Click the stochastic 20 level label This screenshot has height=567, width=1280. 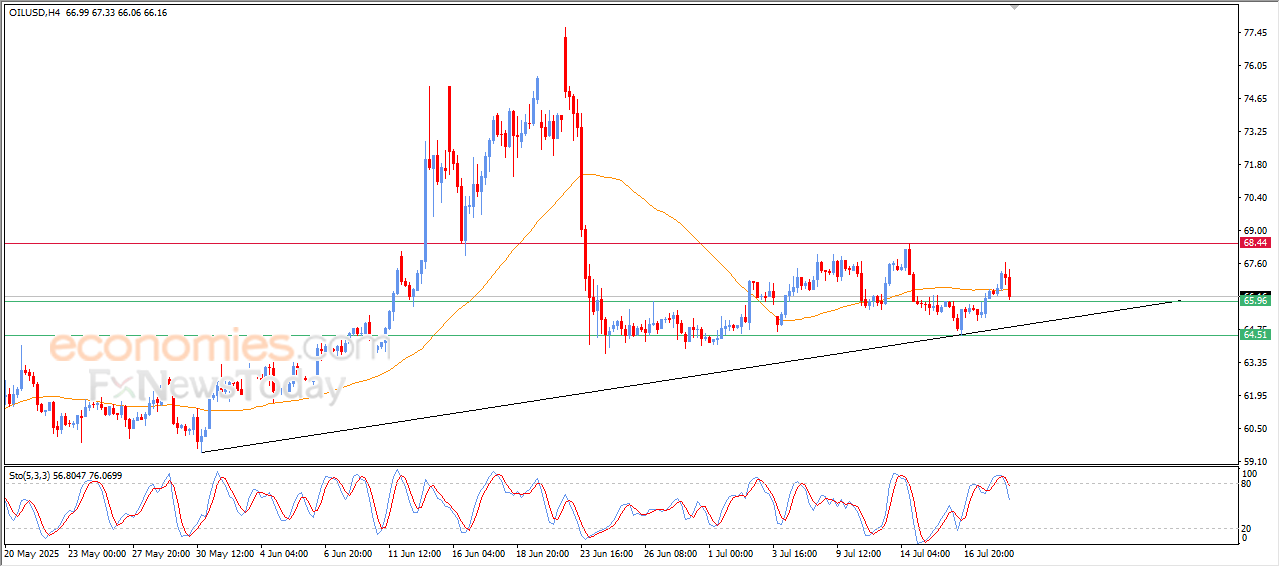pyautogui.click(x=1246, y=528)
